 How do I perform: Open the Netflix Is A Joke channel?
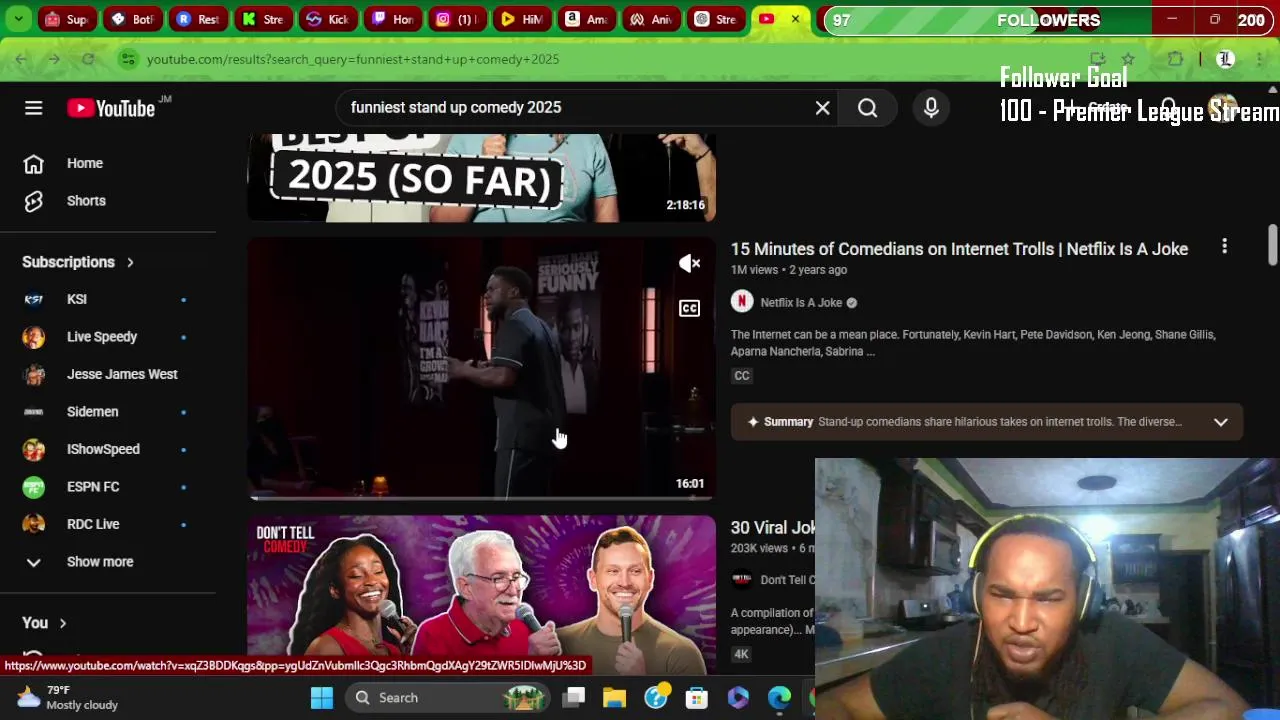[801, 303]
